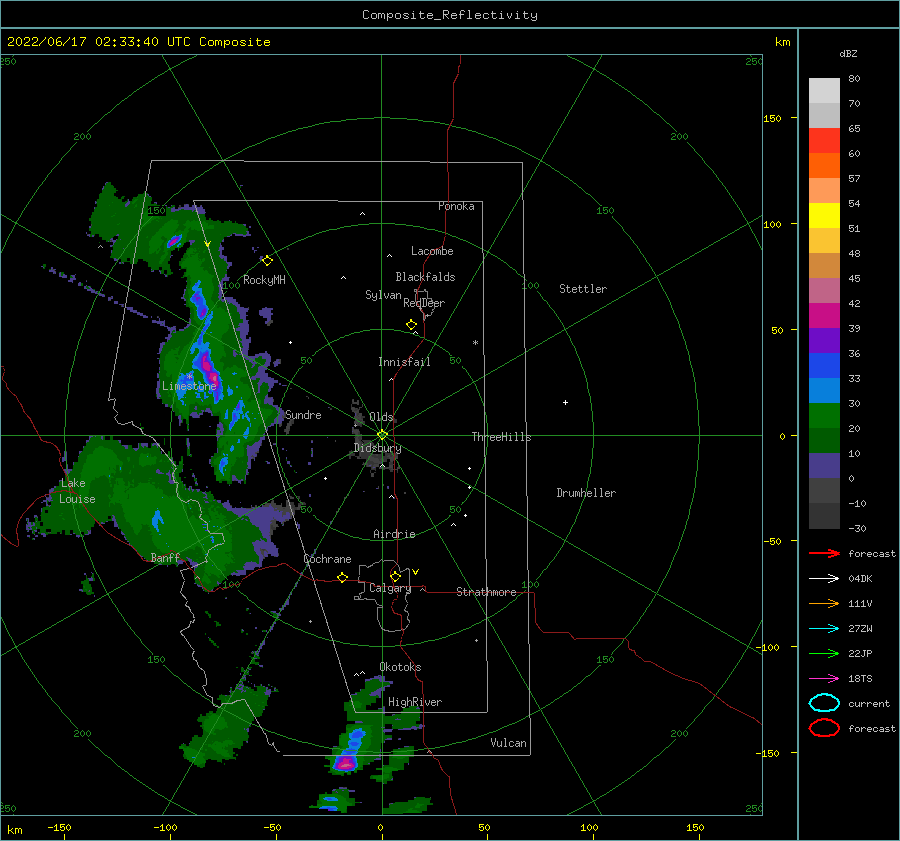Screen dimensions: 900x841
Task: Click the Stettler town label
Action: click(583, 289)
